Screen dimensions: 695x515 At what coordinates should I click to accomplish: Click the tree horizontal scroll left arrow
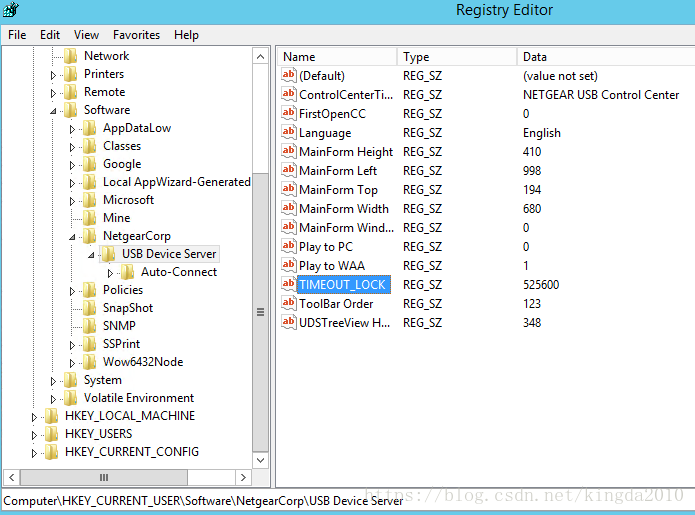(12, 477)
